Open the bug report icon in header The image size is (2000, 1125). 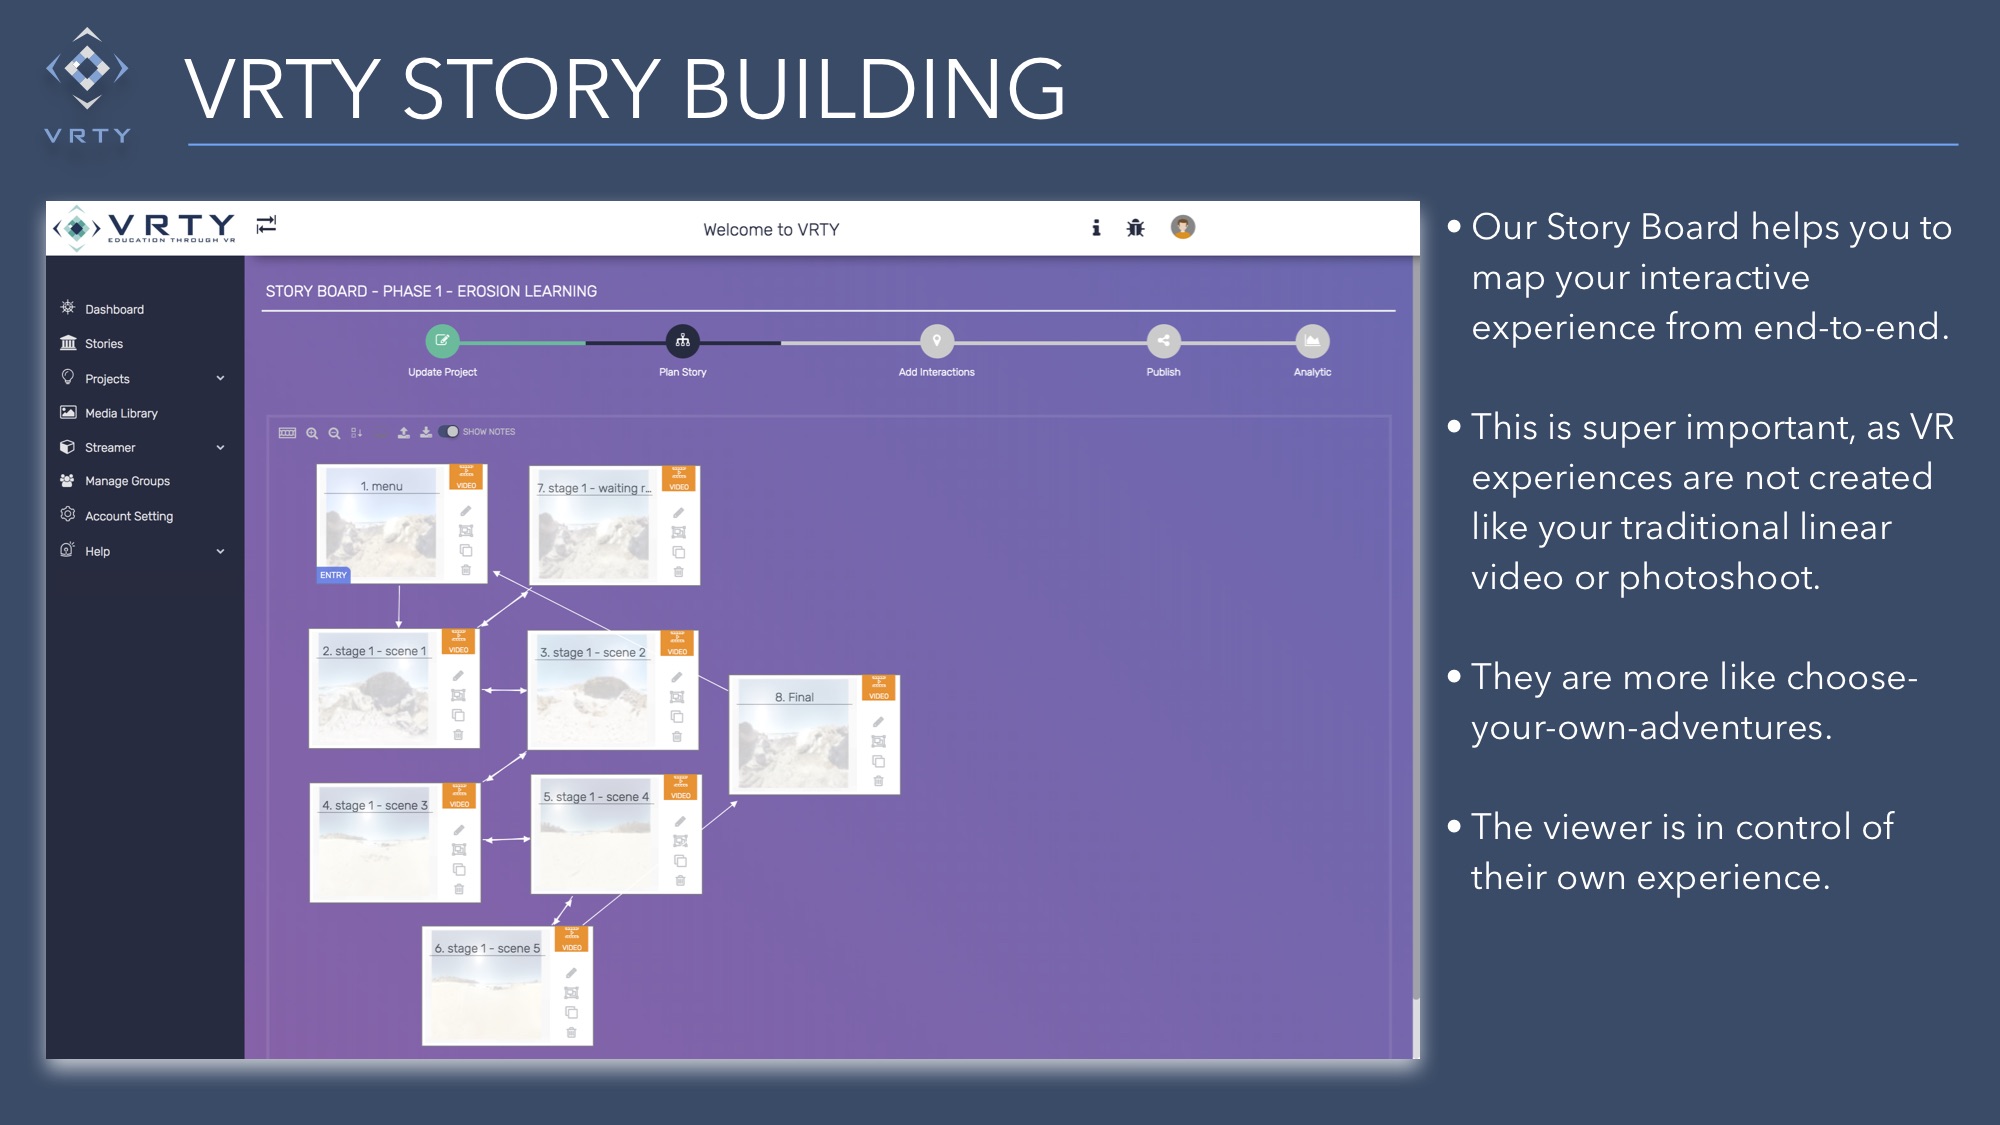tap(1135, 228)
